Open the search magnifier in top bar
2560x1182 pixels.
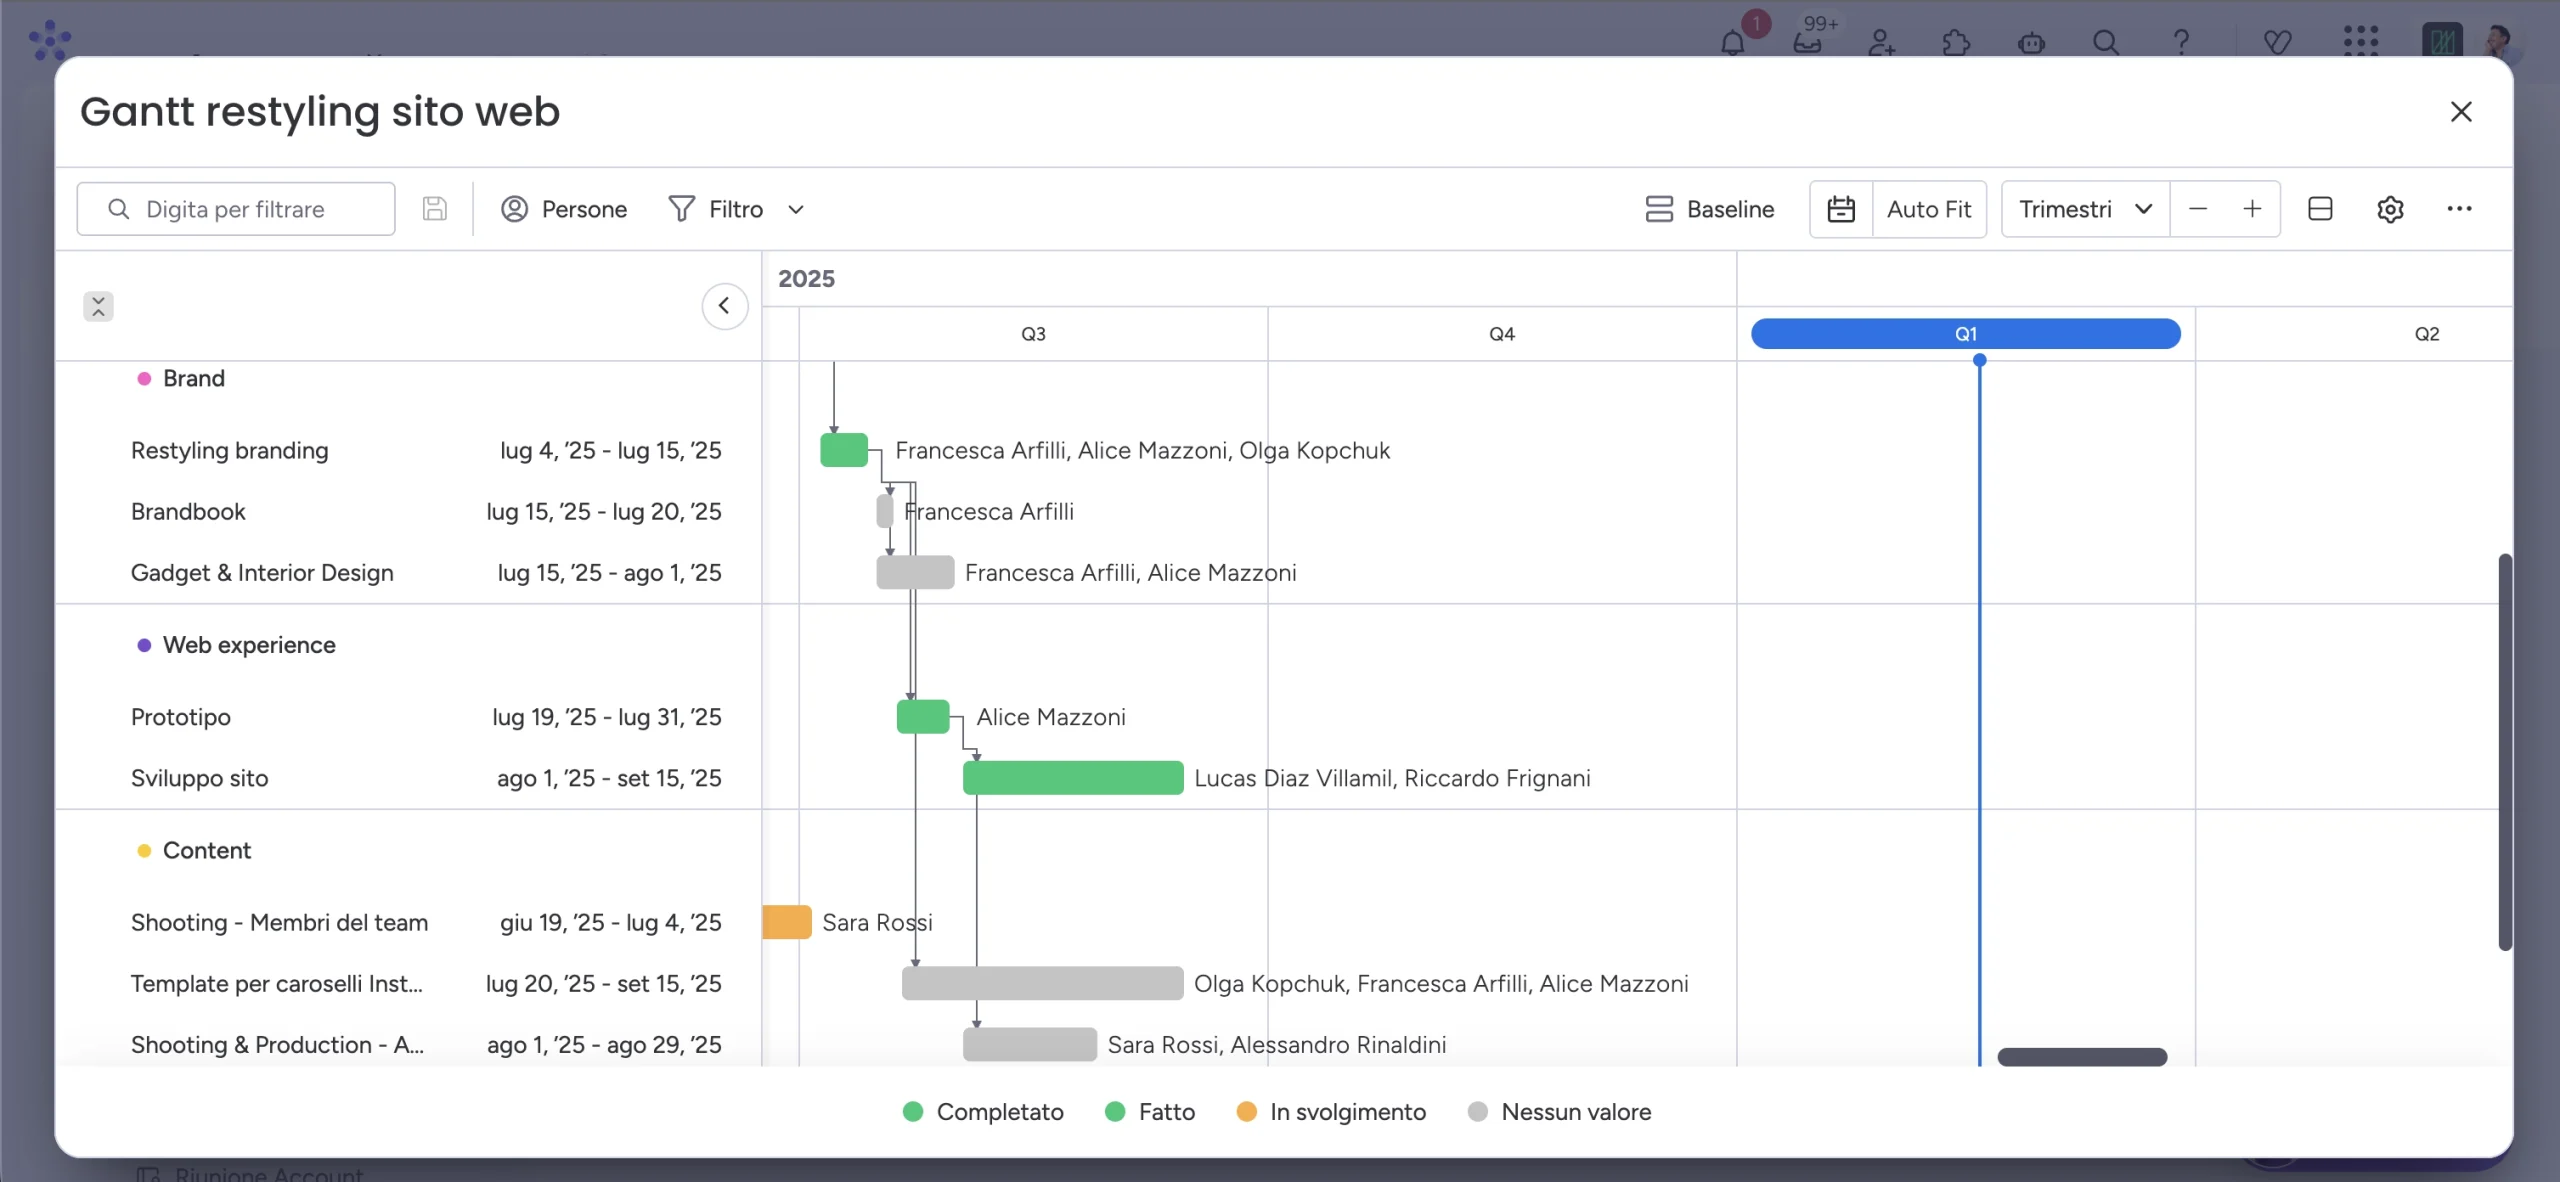pyautogui.click(x=2105, y=42)
